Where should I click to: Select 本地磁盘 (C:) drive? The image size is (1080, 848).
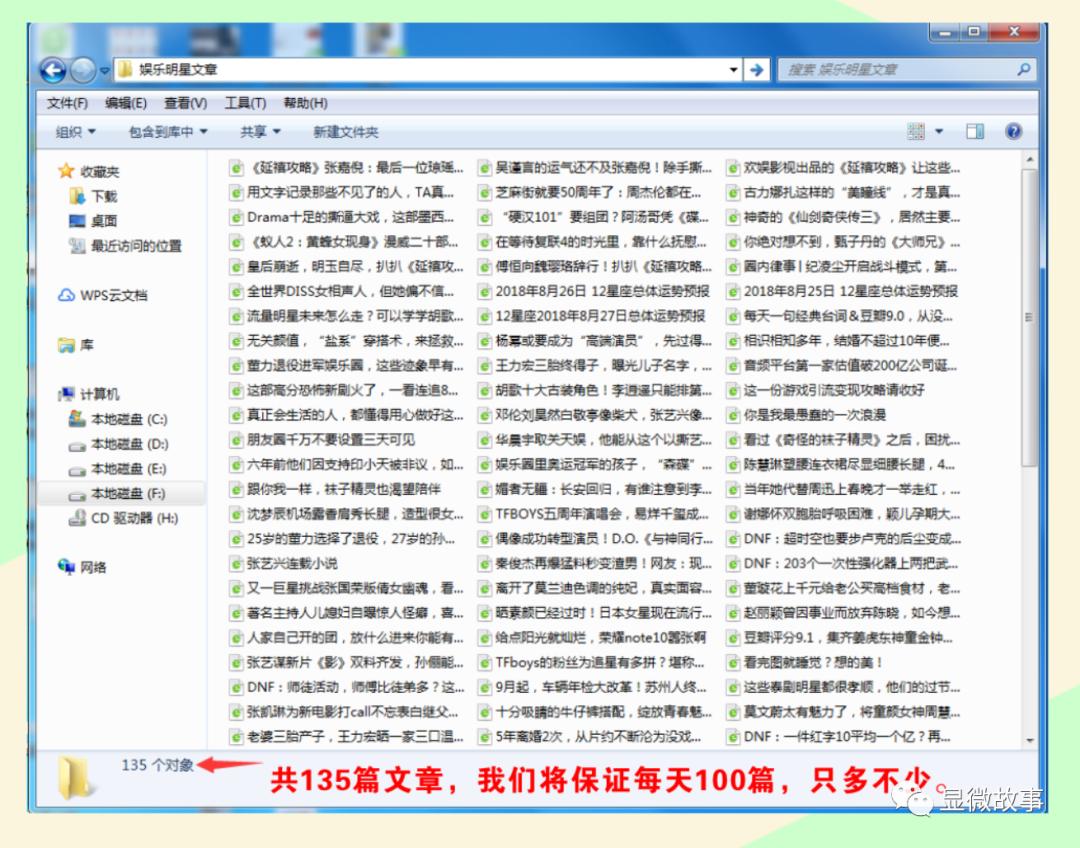point(128,419)
